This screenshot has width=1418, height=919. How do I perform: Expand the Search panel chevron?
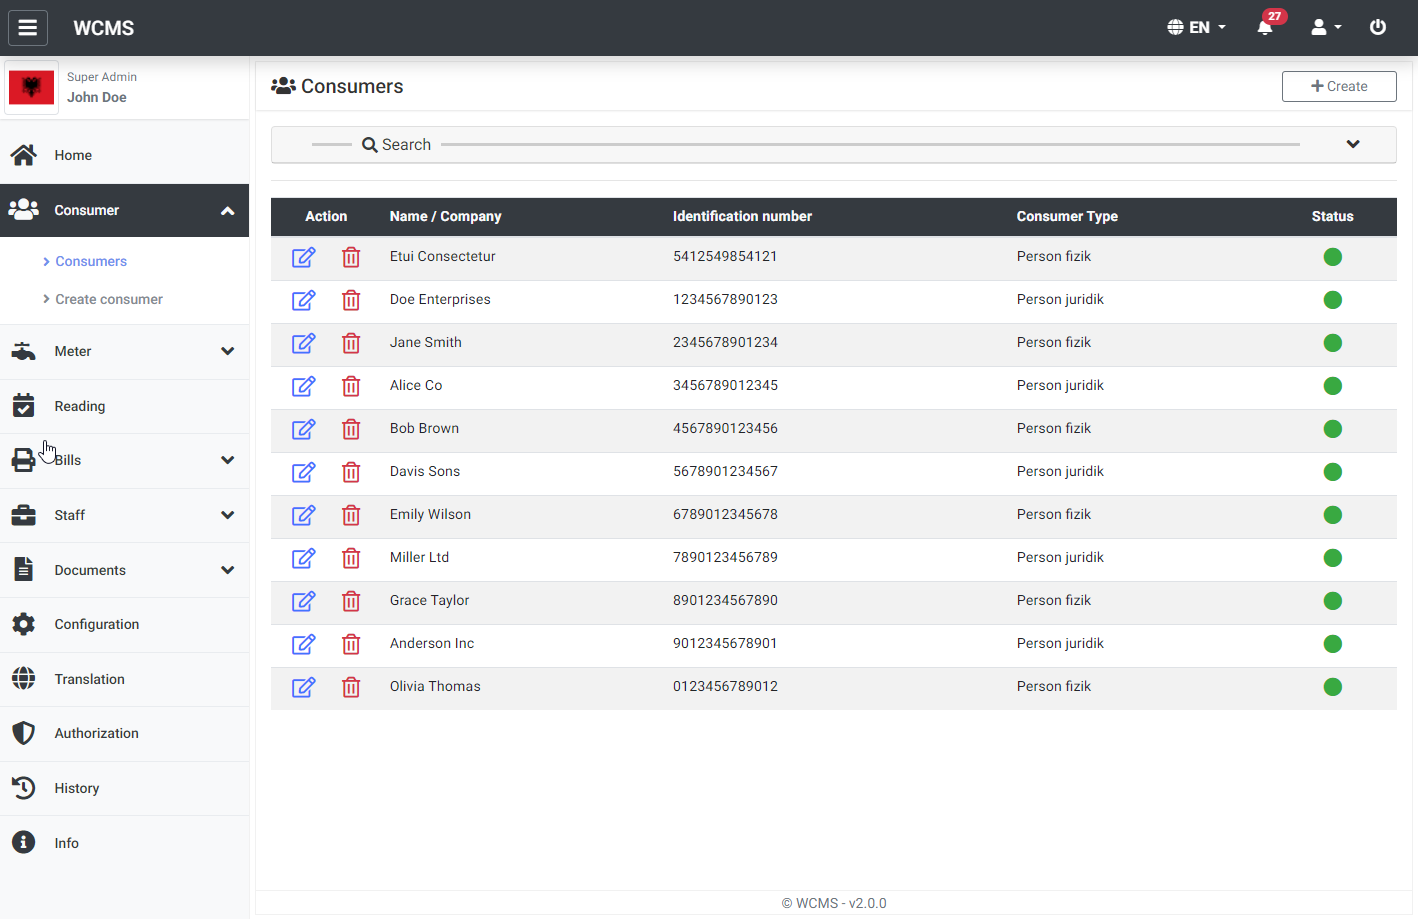coord(1353,144)
